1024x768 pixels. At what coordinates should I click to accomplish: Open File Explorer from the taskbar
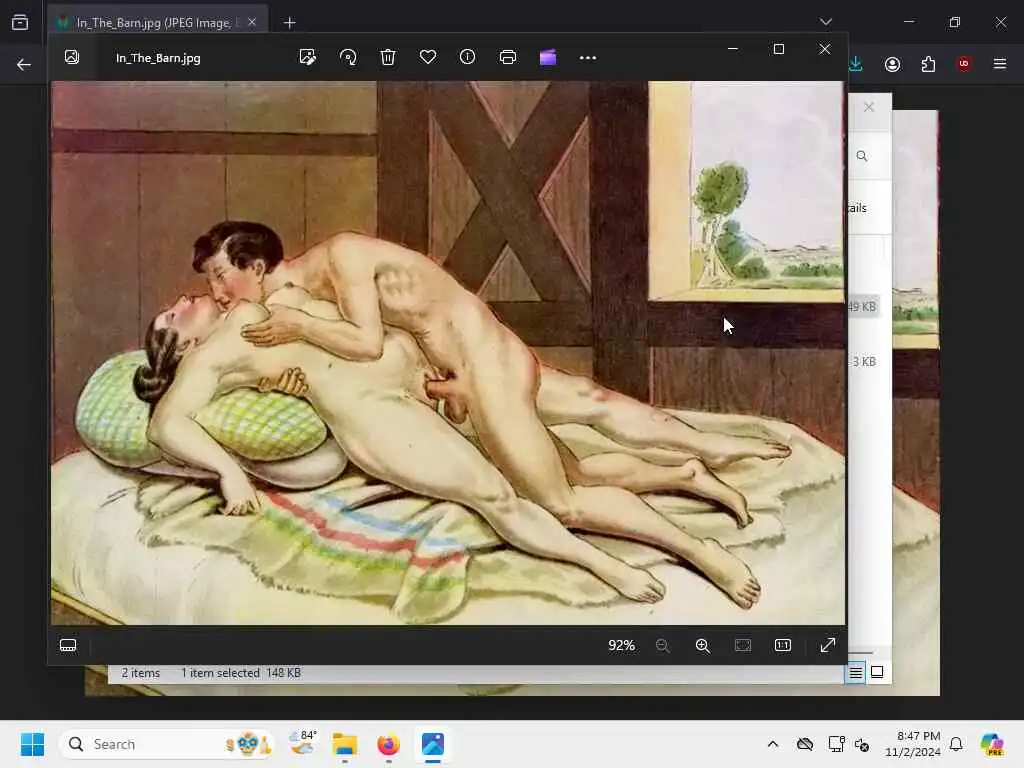[x=345, y=744]
